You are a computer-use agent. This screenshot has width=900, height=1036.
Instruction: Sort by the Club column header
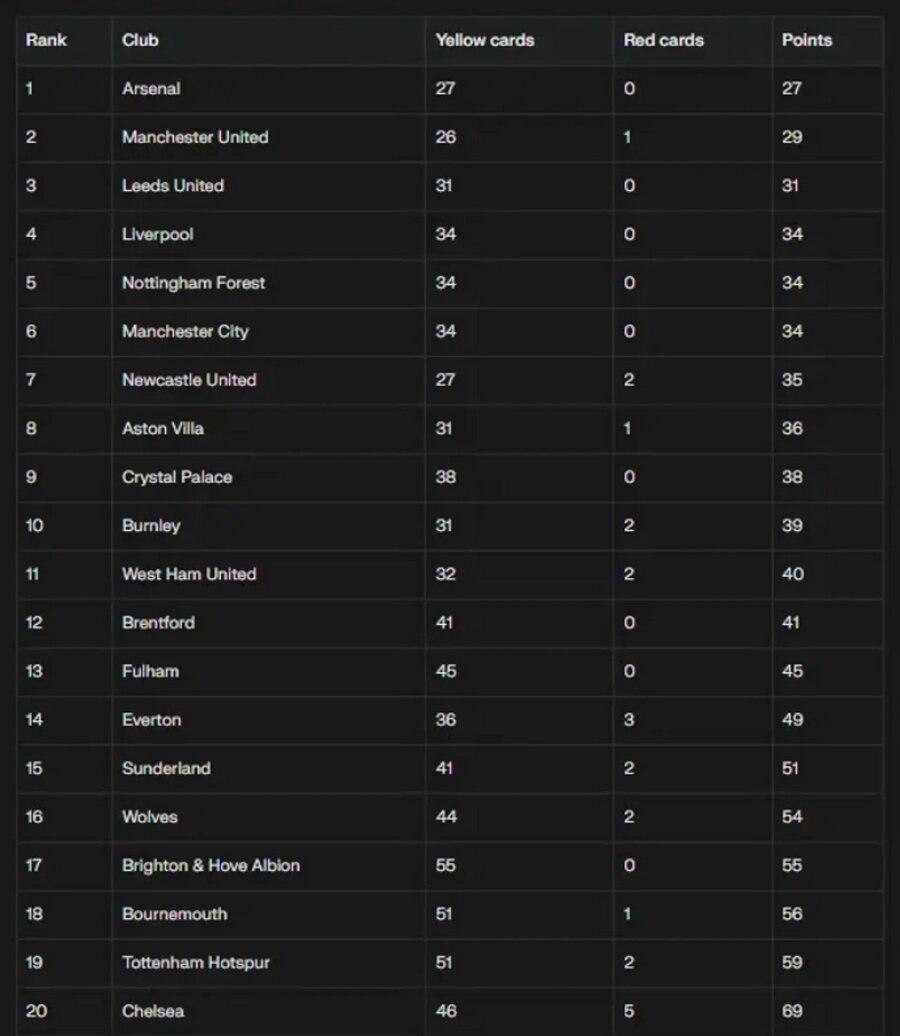140,41
